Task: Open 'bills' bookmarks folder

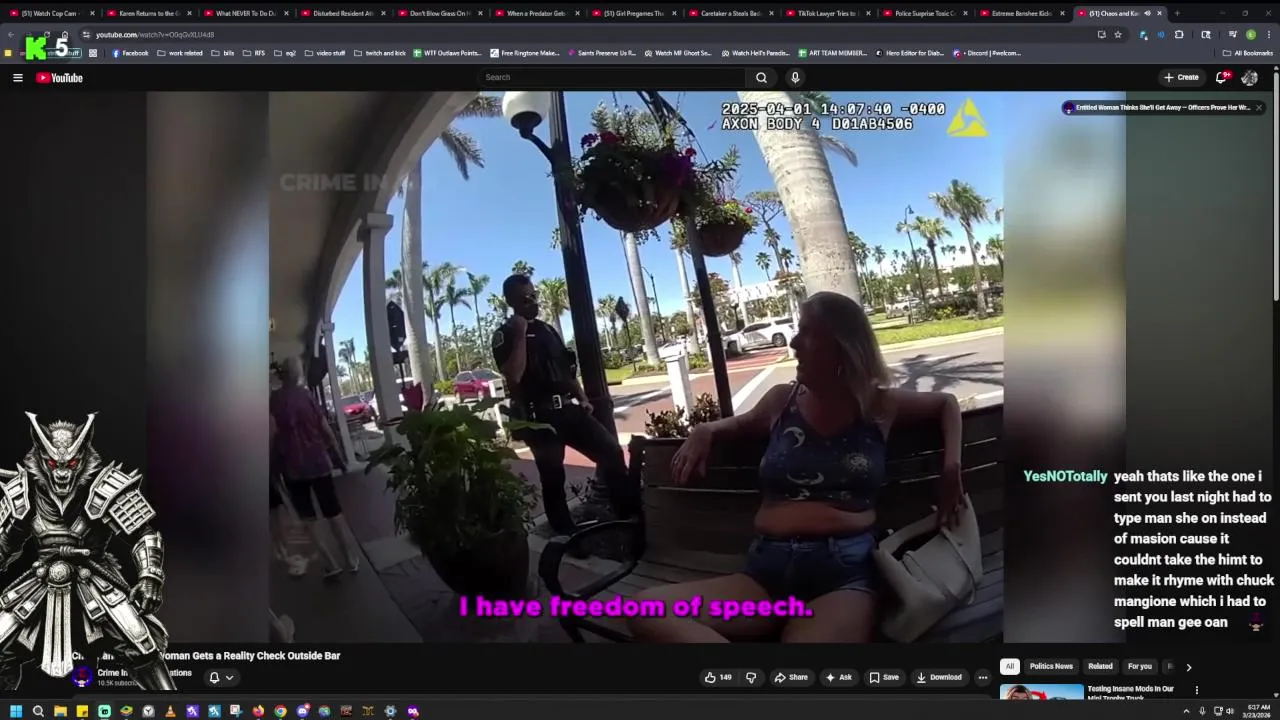Action: click(223, 53)
